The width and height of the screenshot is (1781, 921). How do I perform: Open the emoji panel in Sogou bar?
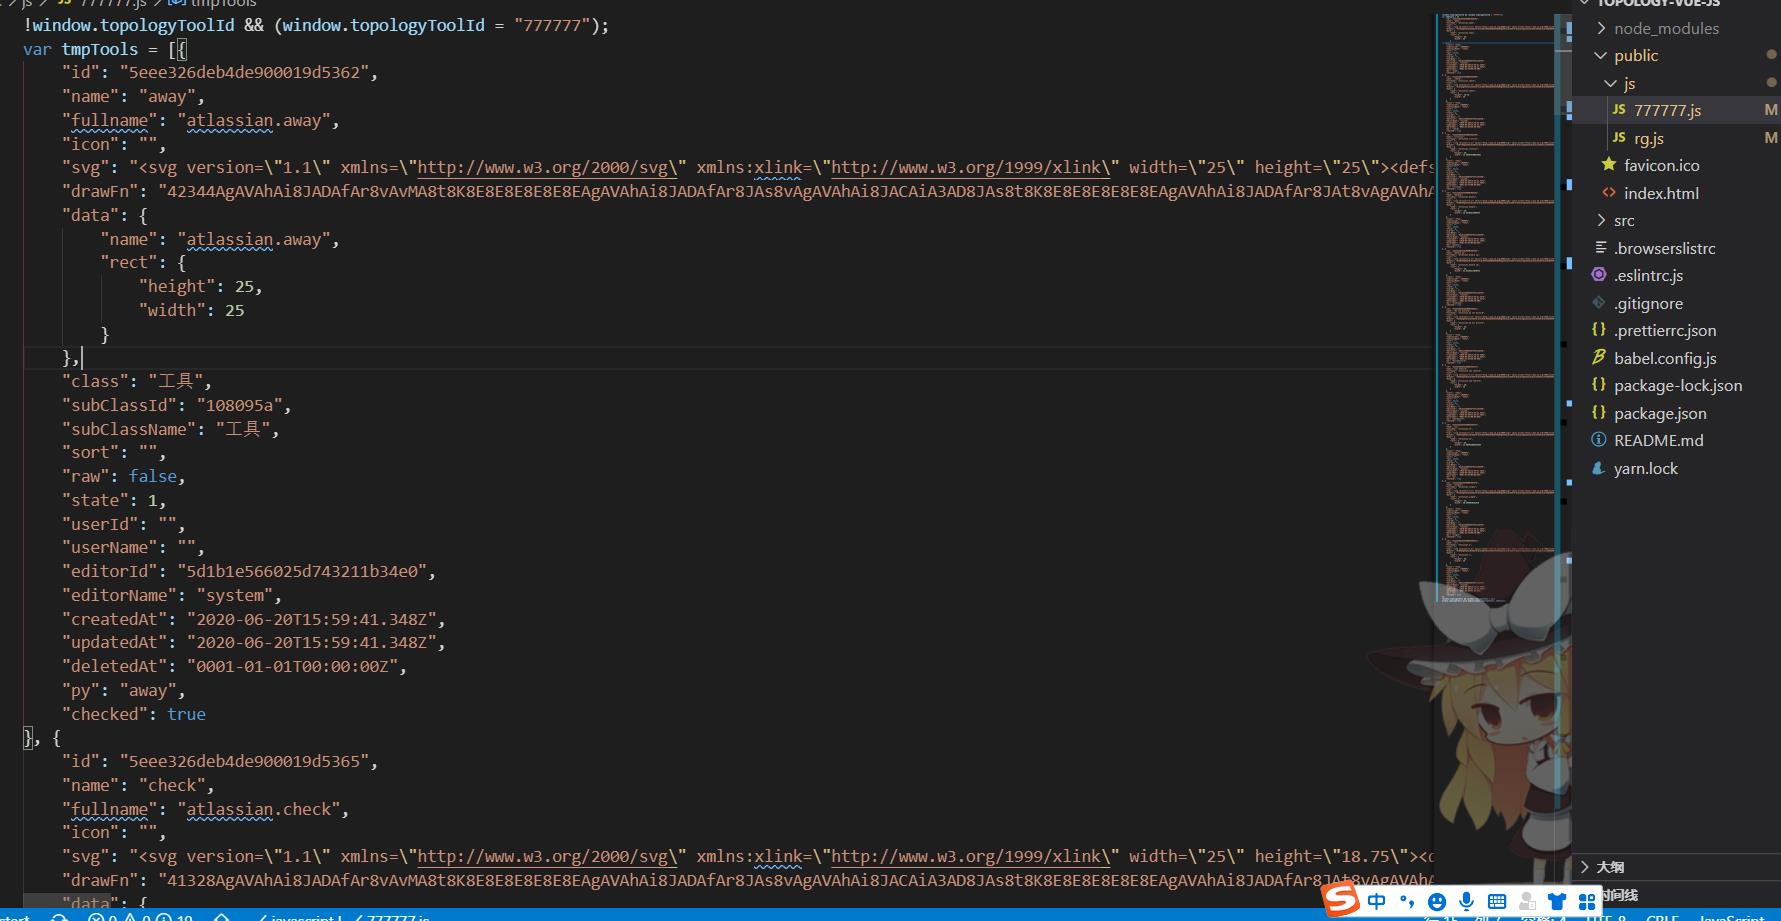coord(1437,902)
